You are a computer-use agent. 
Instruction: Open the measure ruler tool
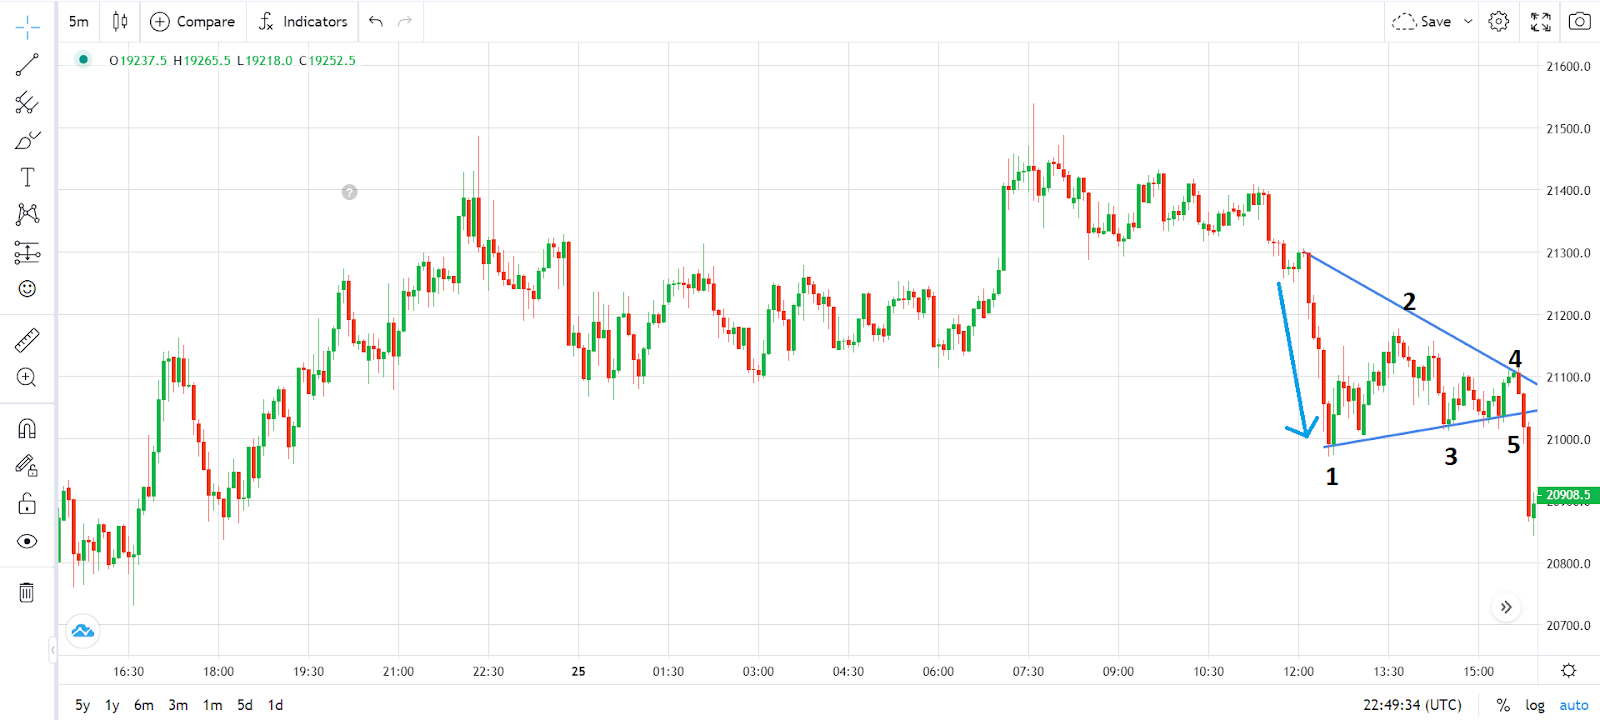[27, 341]
